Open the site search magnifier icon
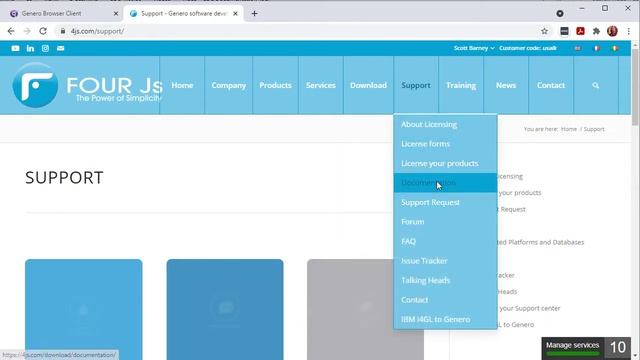Screen dimensions: 640x360 [x=596, y=85]
